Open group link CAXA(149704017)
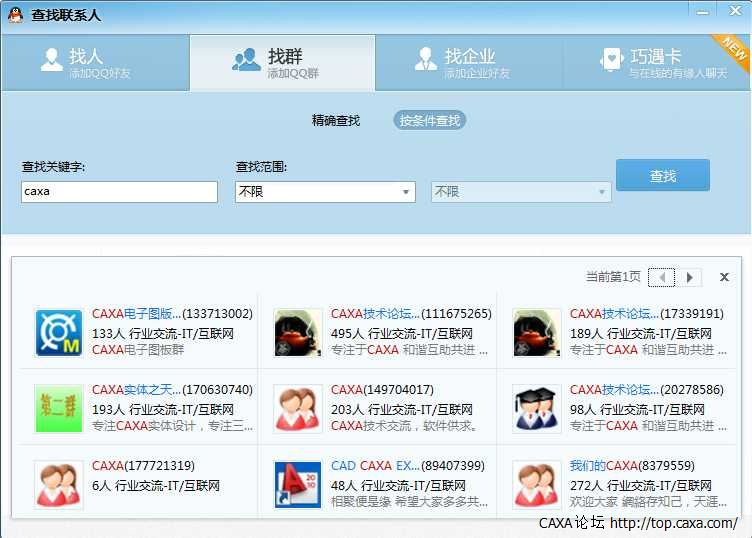 click(382, 389)
